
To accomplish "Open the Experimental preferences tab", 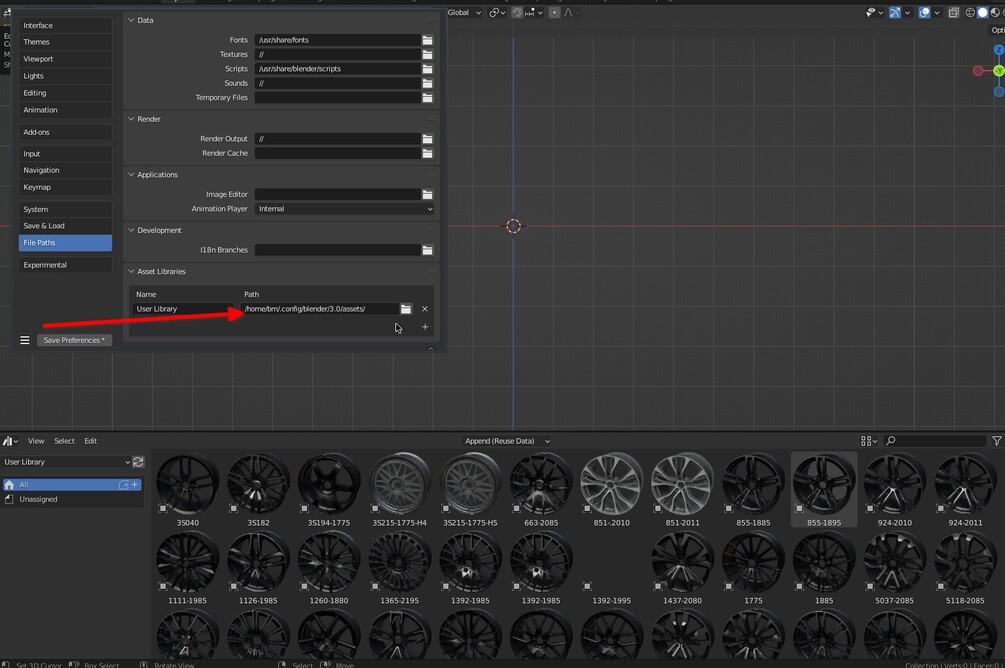I will click(x=65, y=265).
